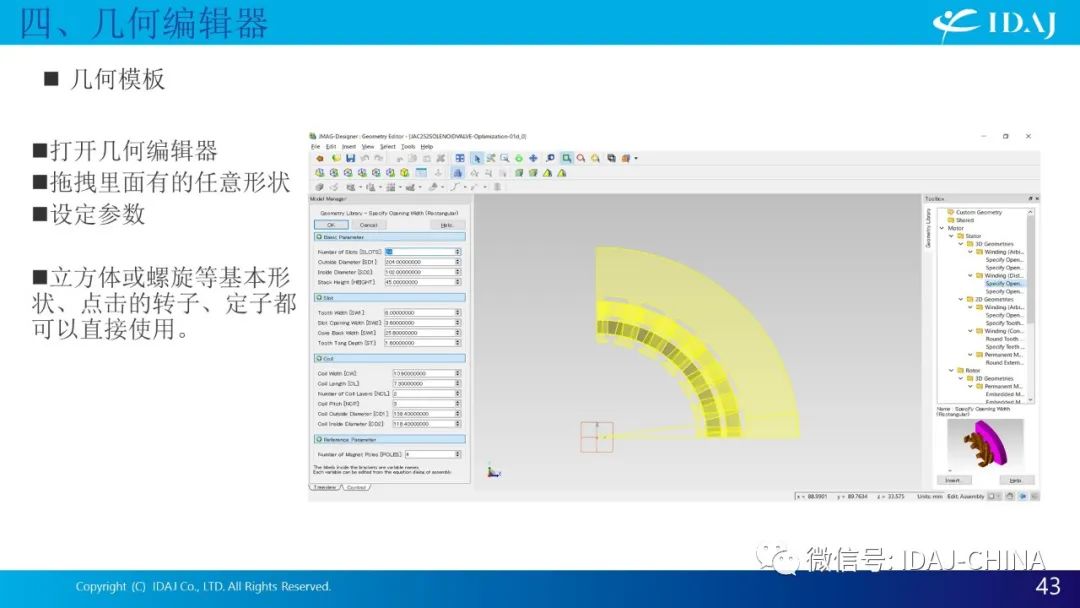
Task: Click the Outside Diameter value field
Action: [x=424, y=262]
